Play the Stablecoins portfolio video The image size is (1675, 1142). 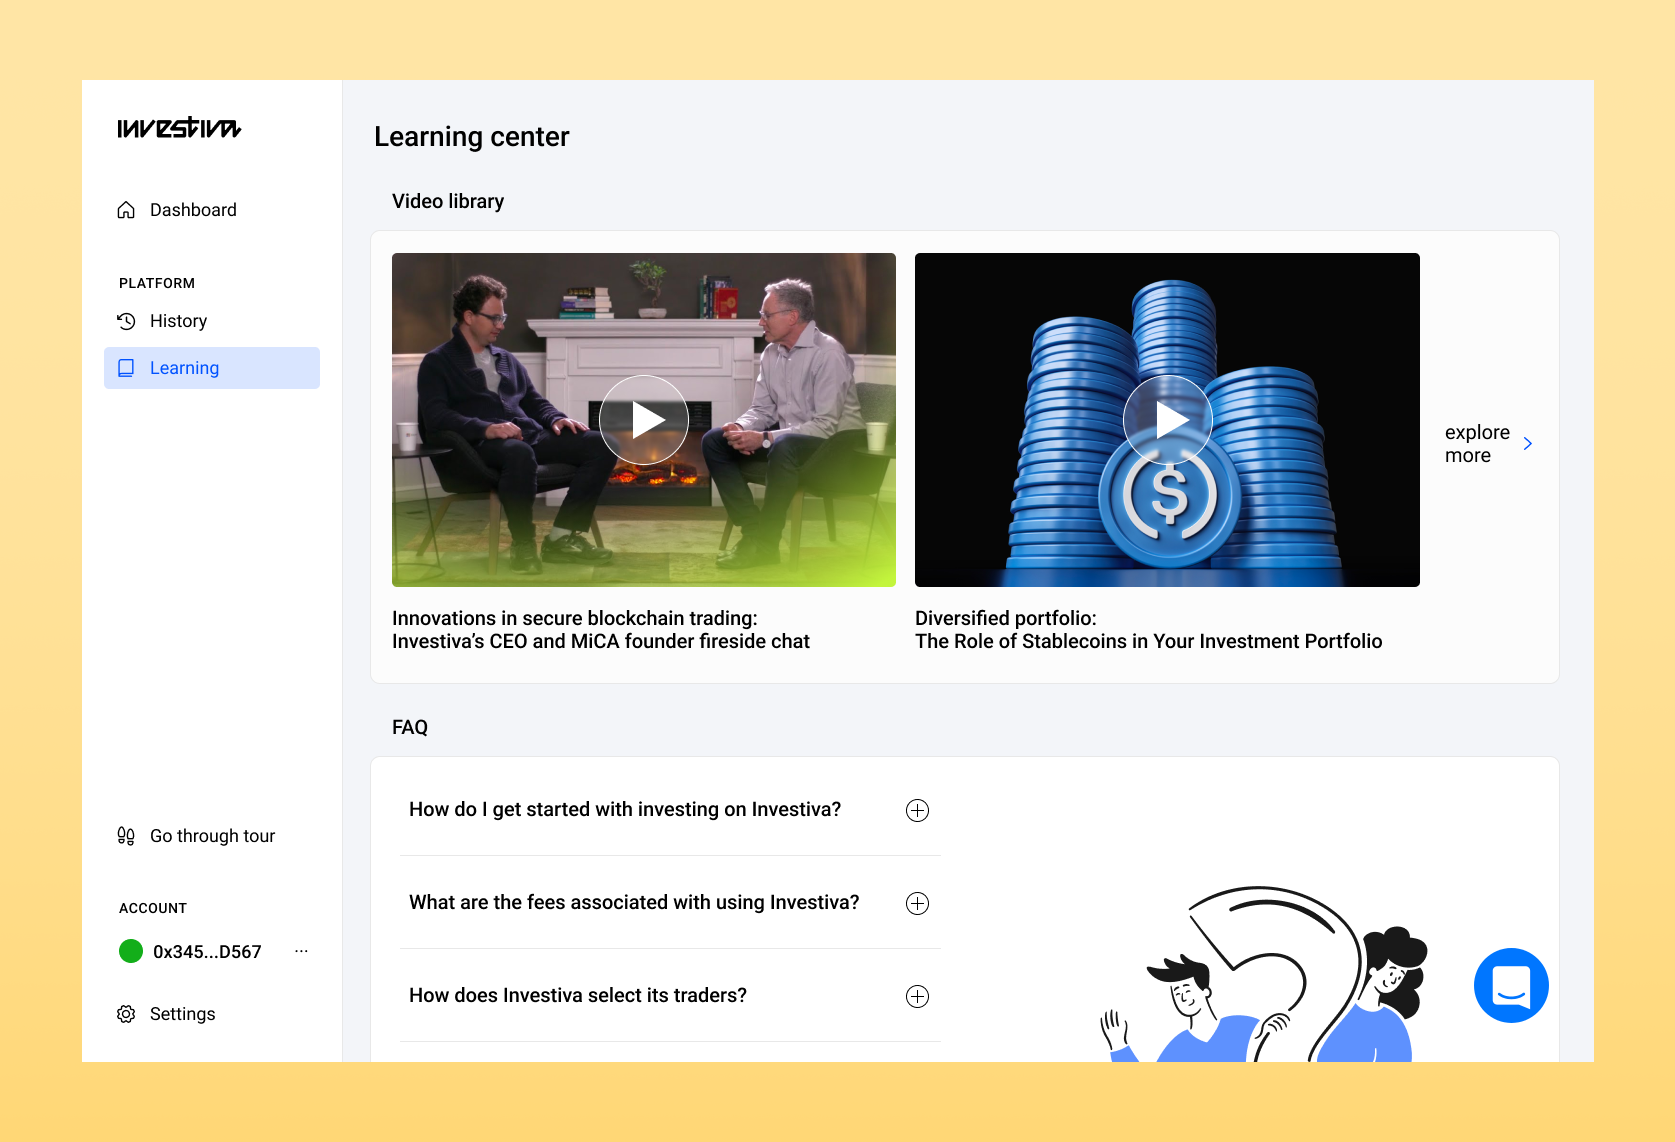click(1167, 420)
